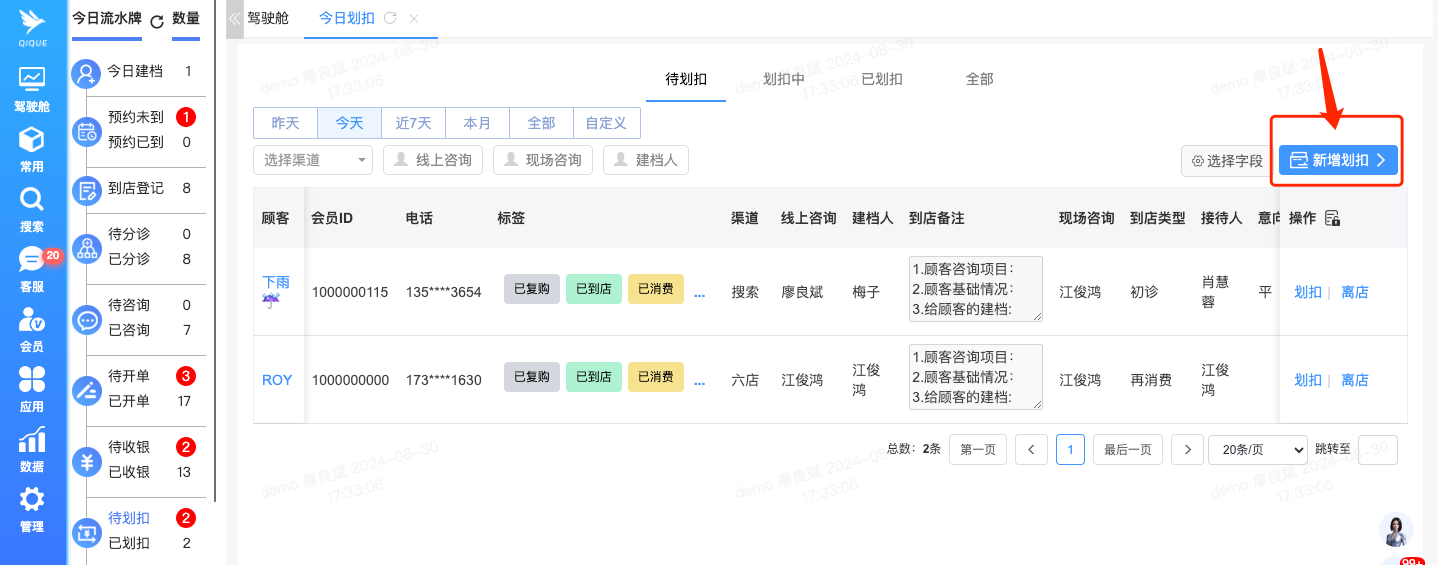Open the 应用 apps icon
This screenshot has width=1438, height=565.
click(x=32, y=380)
